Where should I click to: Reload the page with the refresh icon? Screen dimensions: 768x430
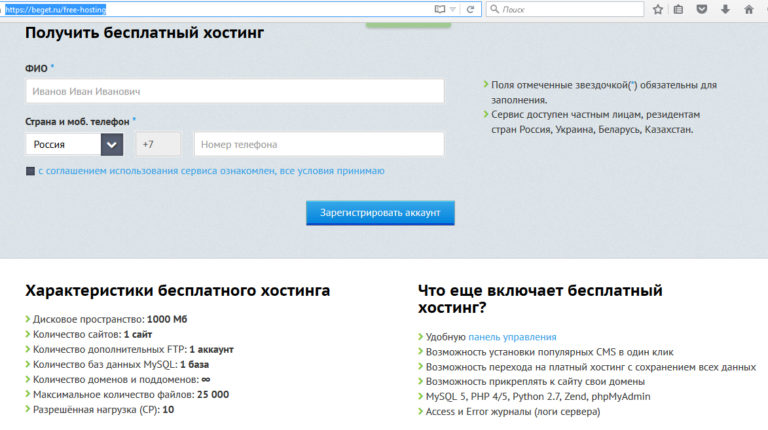pos(471,9)
